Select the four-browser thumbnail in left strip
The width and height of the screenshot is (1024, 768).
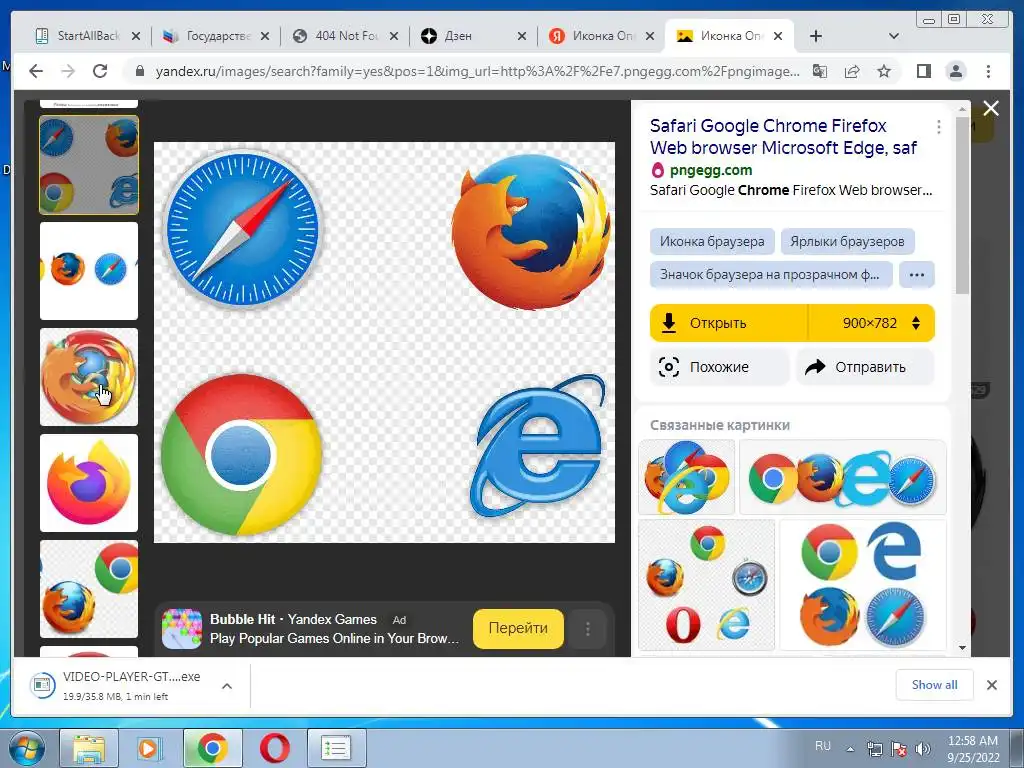[89, 165]
